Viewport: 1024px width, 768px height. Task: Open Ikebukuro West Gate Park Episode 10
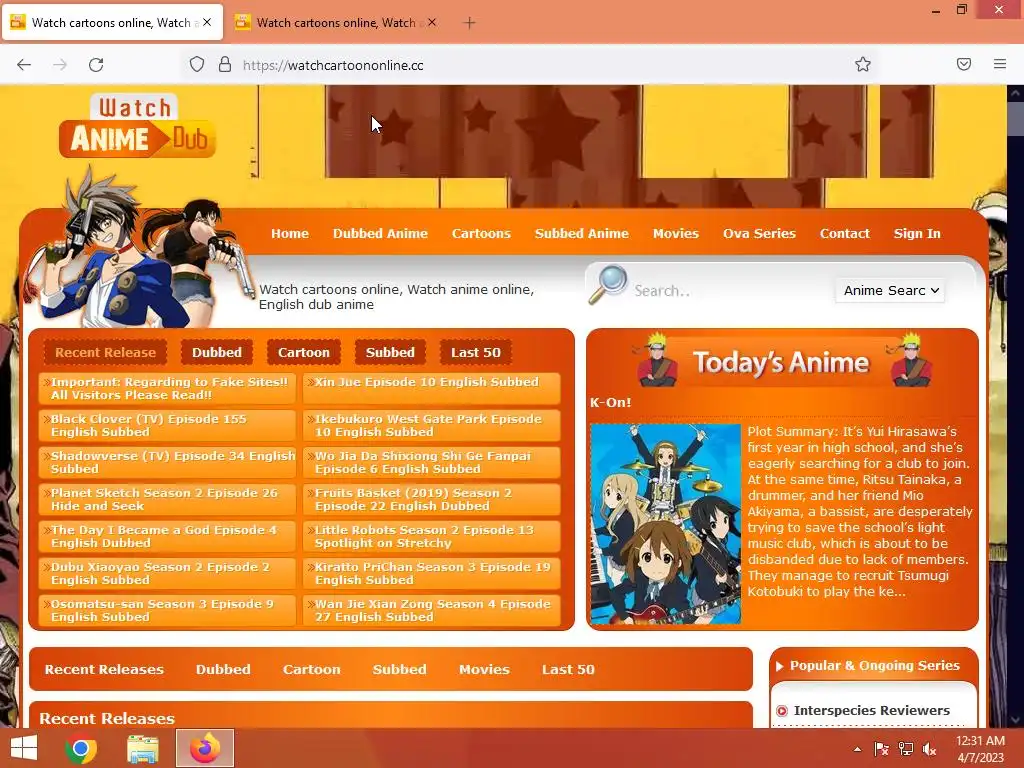point(432,425)
